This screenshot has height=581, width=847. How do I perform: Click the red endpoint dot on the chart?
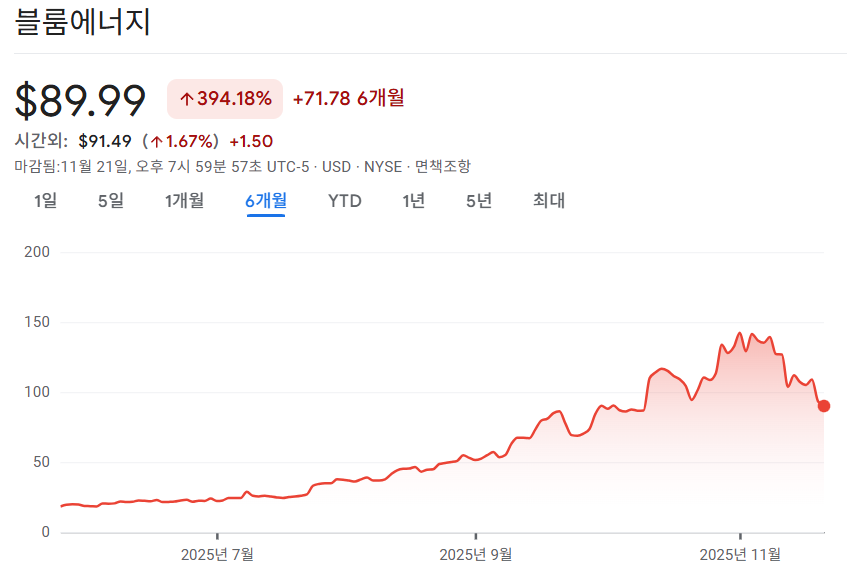tap(824, 406)
